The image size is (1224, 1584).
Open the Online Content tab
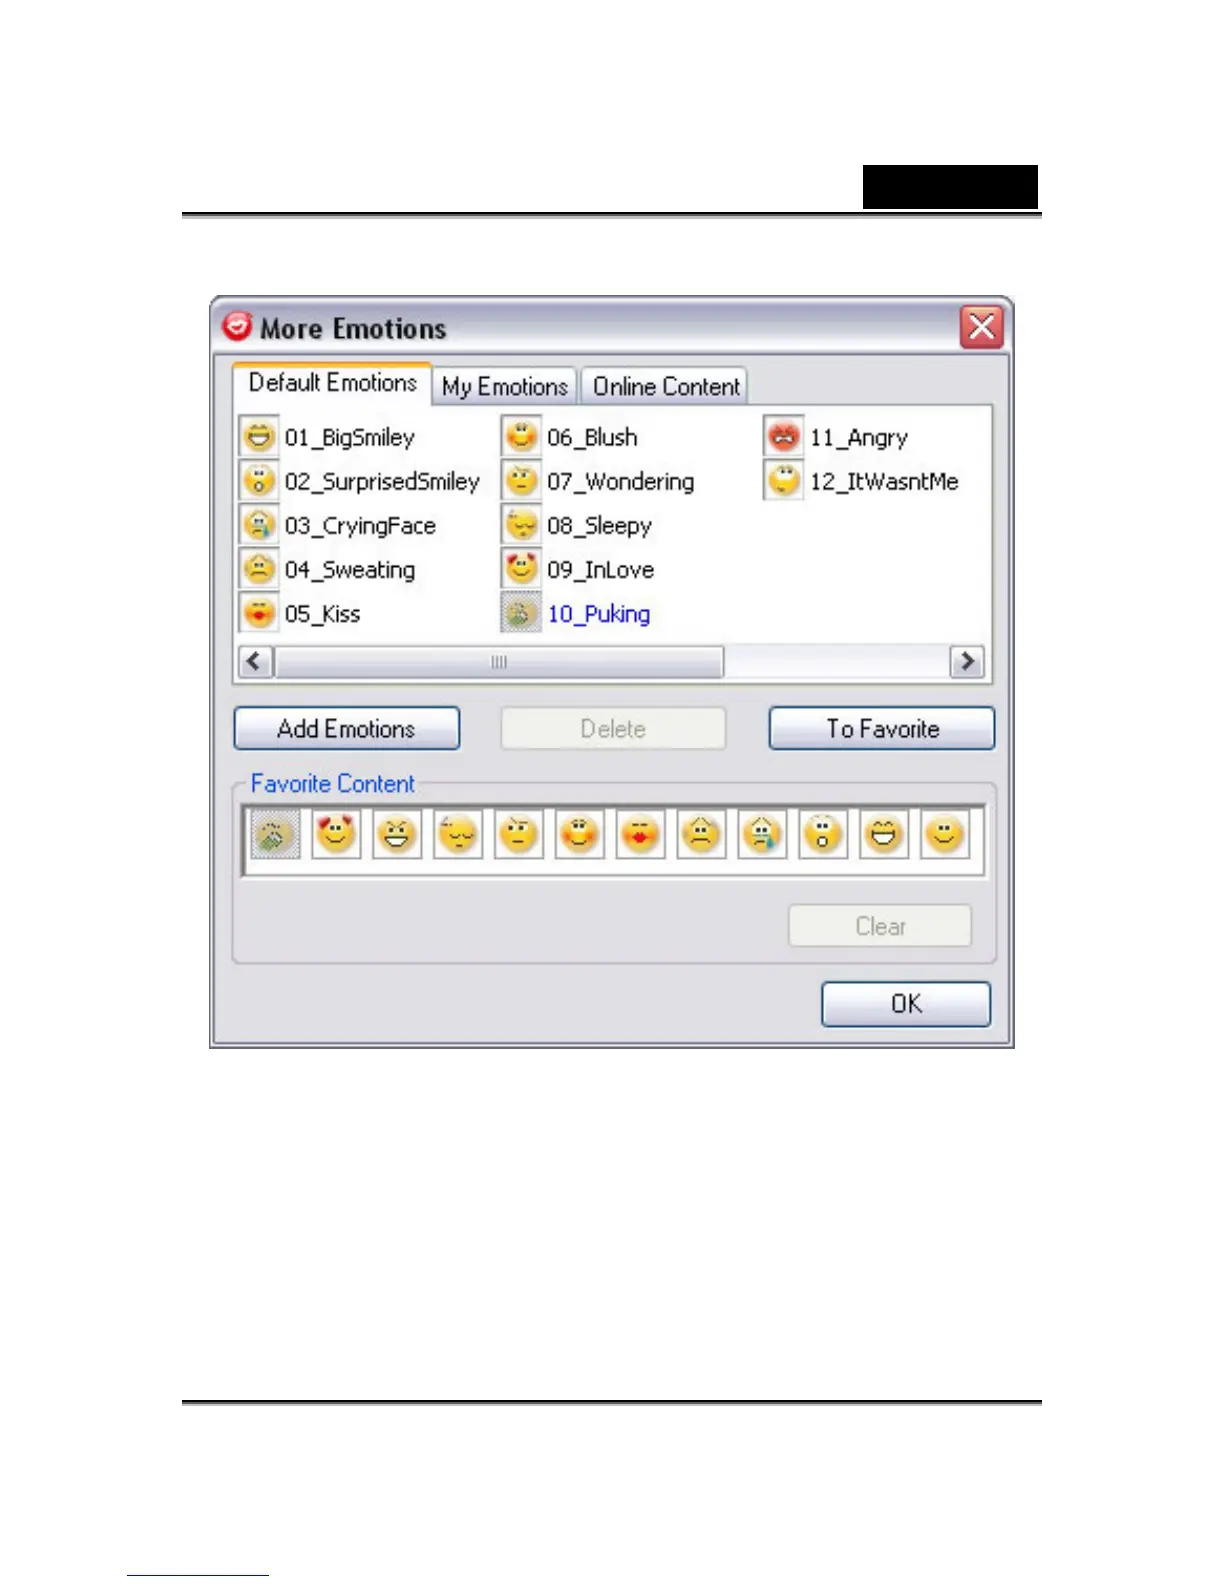click(x=666, y=386)
